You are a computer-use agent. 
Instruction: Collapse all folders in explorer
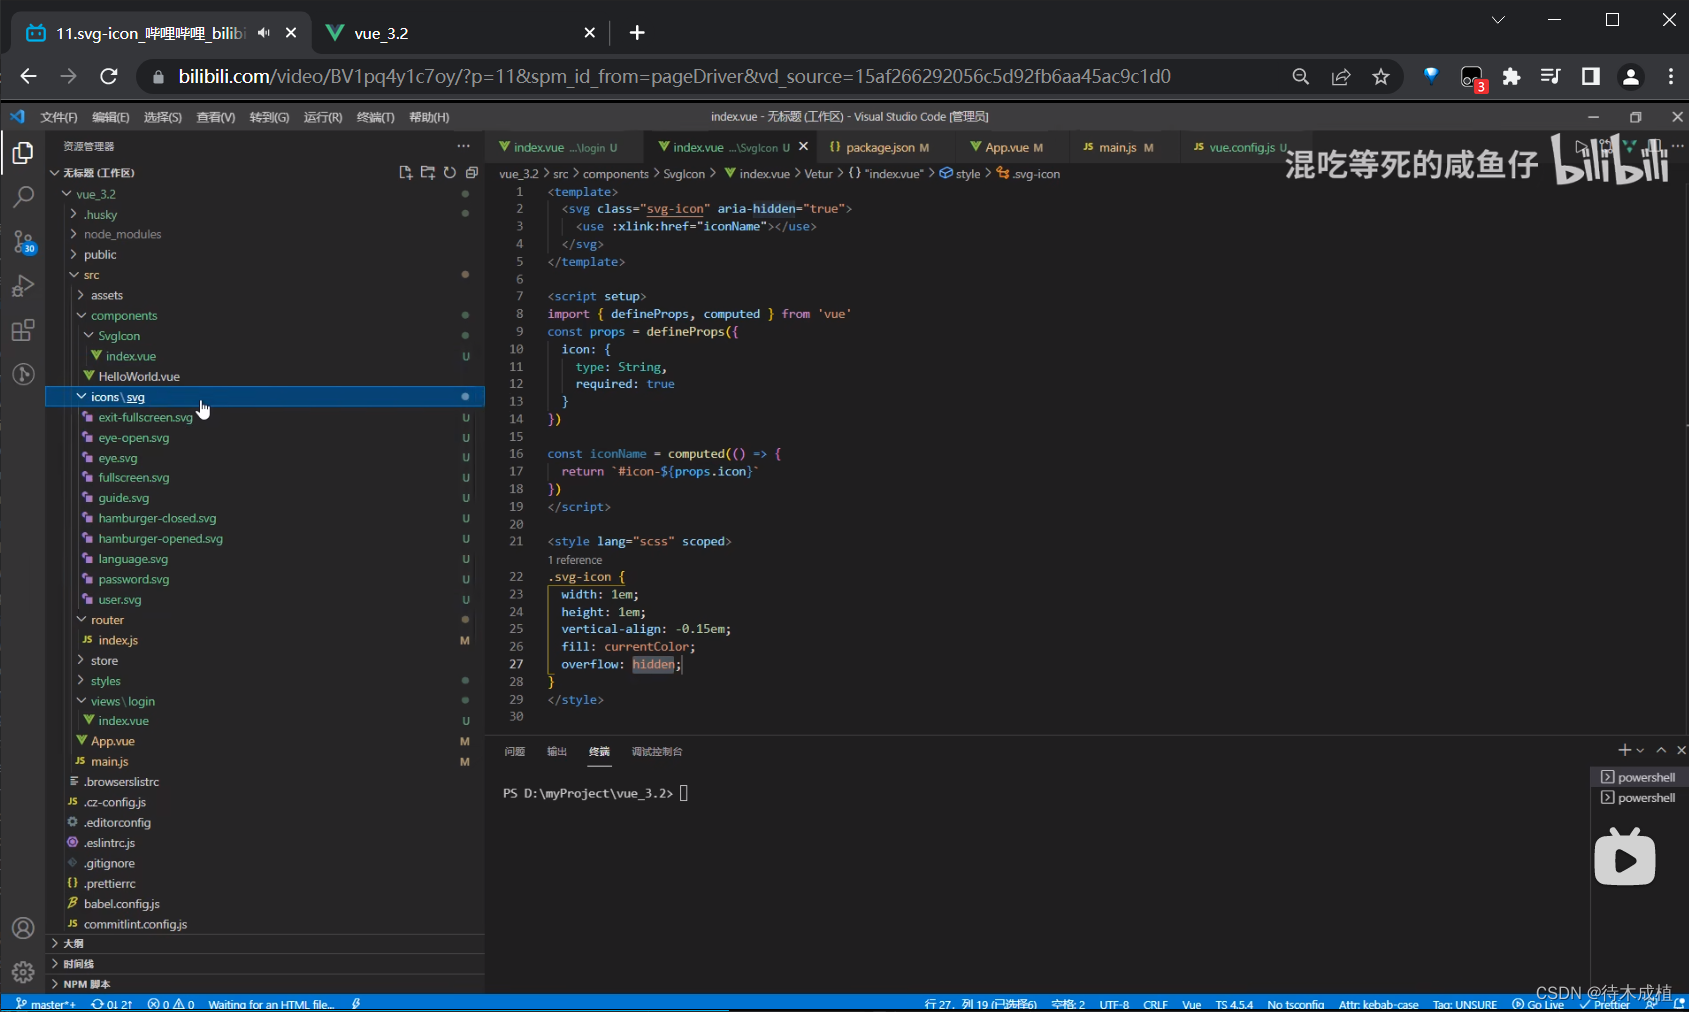(472, 172)
